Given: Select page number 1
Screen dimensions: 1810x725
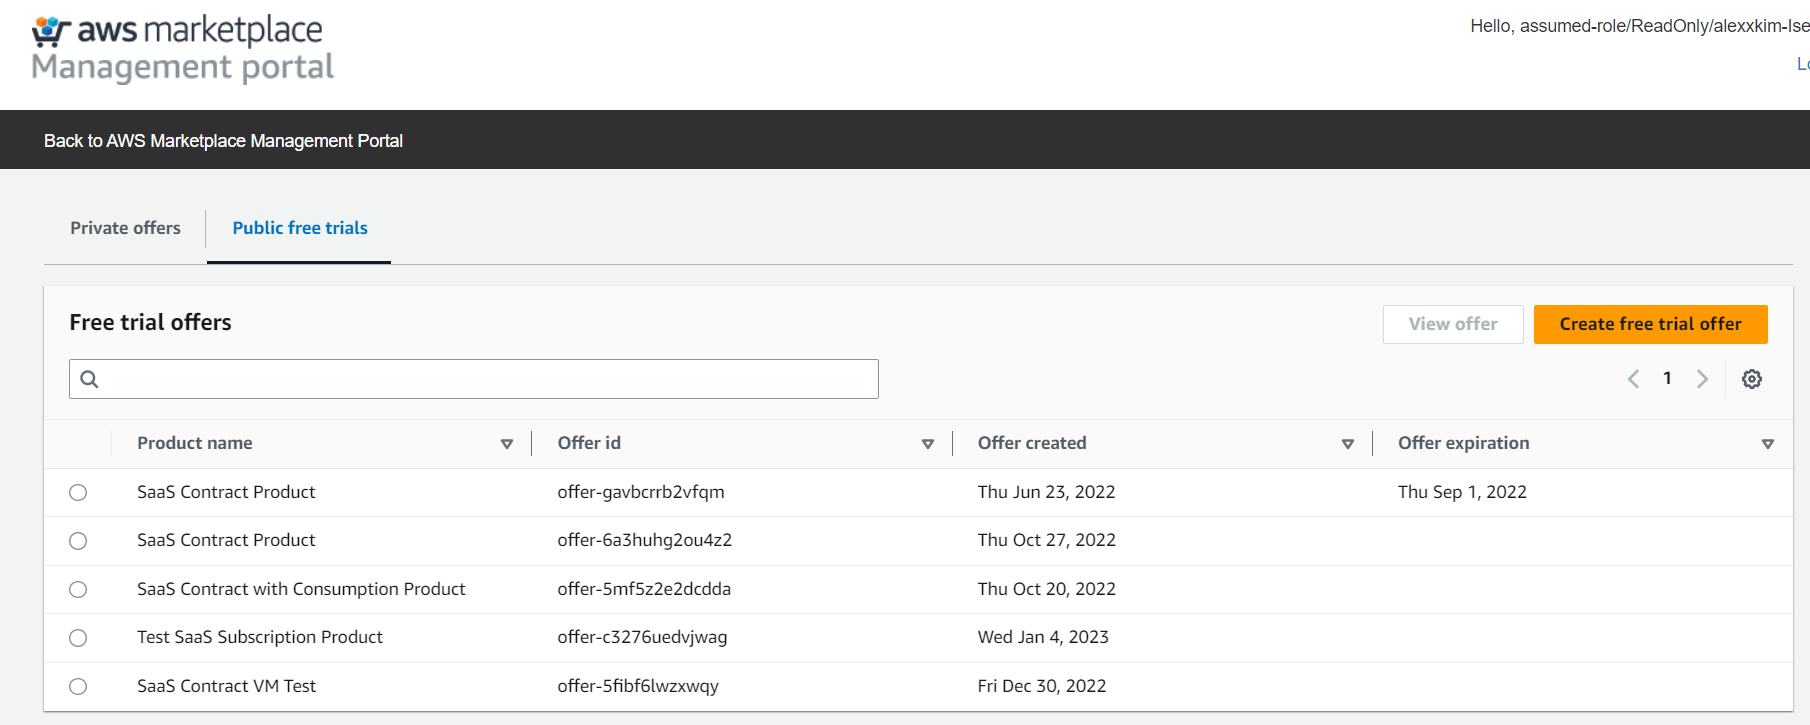Looking at the screenshot, I should pyautogui.click(x=1667, y=378).
